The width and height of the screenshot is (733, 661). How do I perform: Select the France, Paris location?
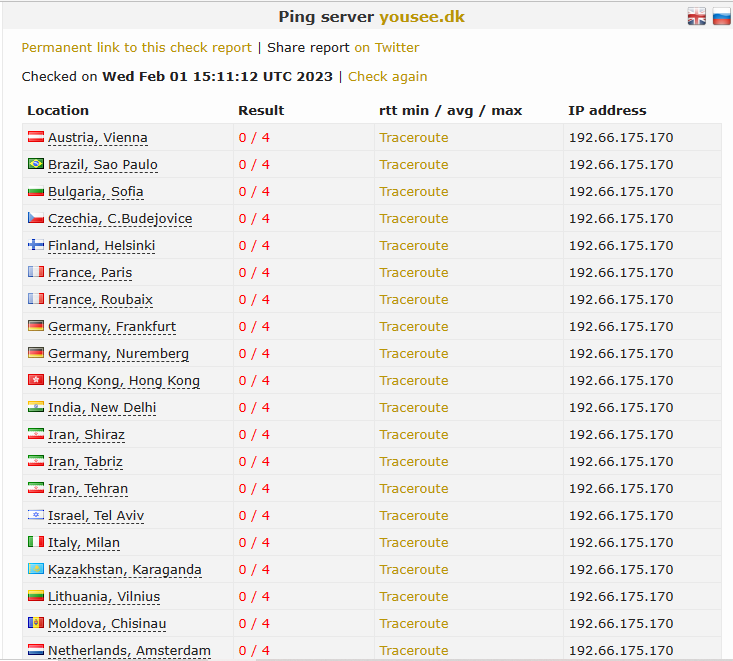pos(90,273)
